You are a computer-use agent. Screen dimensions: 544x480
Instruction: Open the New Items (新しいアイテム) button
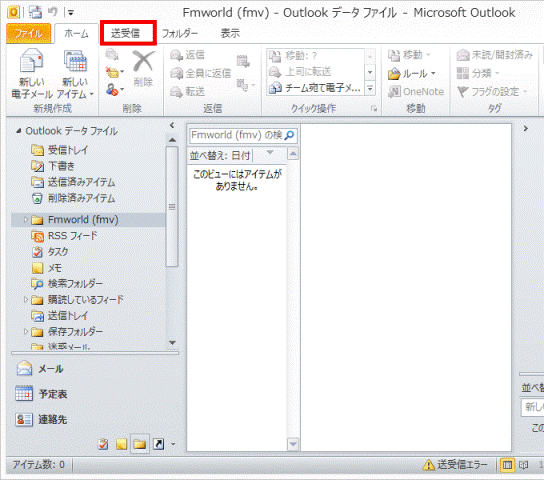pos(75,74)
